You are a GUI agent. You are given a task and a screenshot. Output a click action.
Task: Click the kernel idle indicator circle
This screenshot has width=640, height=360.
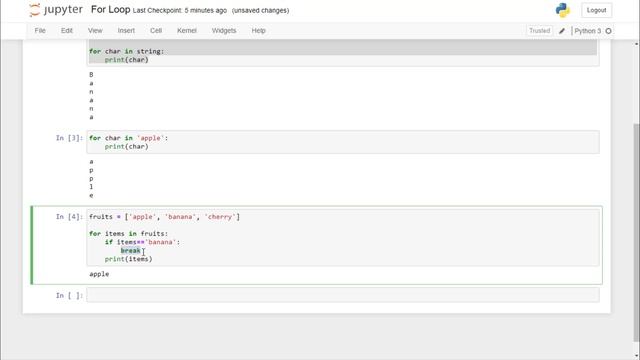point(608,31)
